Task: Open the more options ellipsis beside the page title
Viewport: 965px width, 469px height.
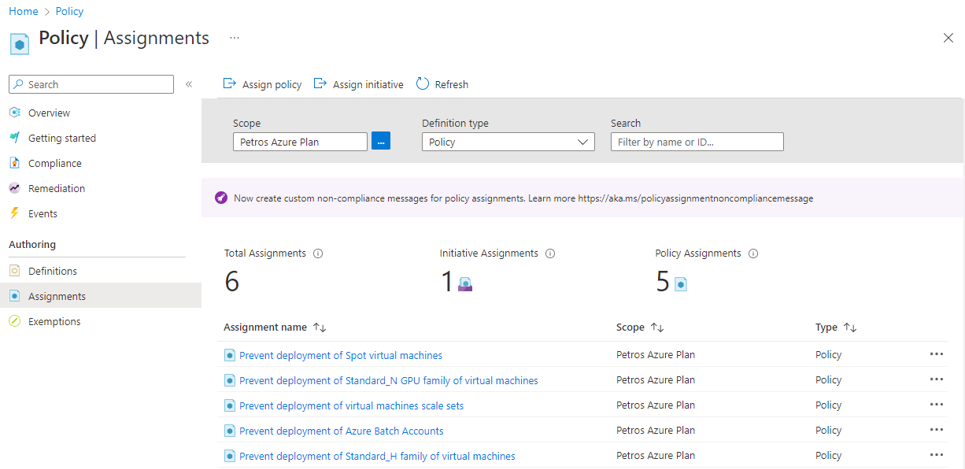Action: pos(234,38)
